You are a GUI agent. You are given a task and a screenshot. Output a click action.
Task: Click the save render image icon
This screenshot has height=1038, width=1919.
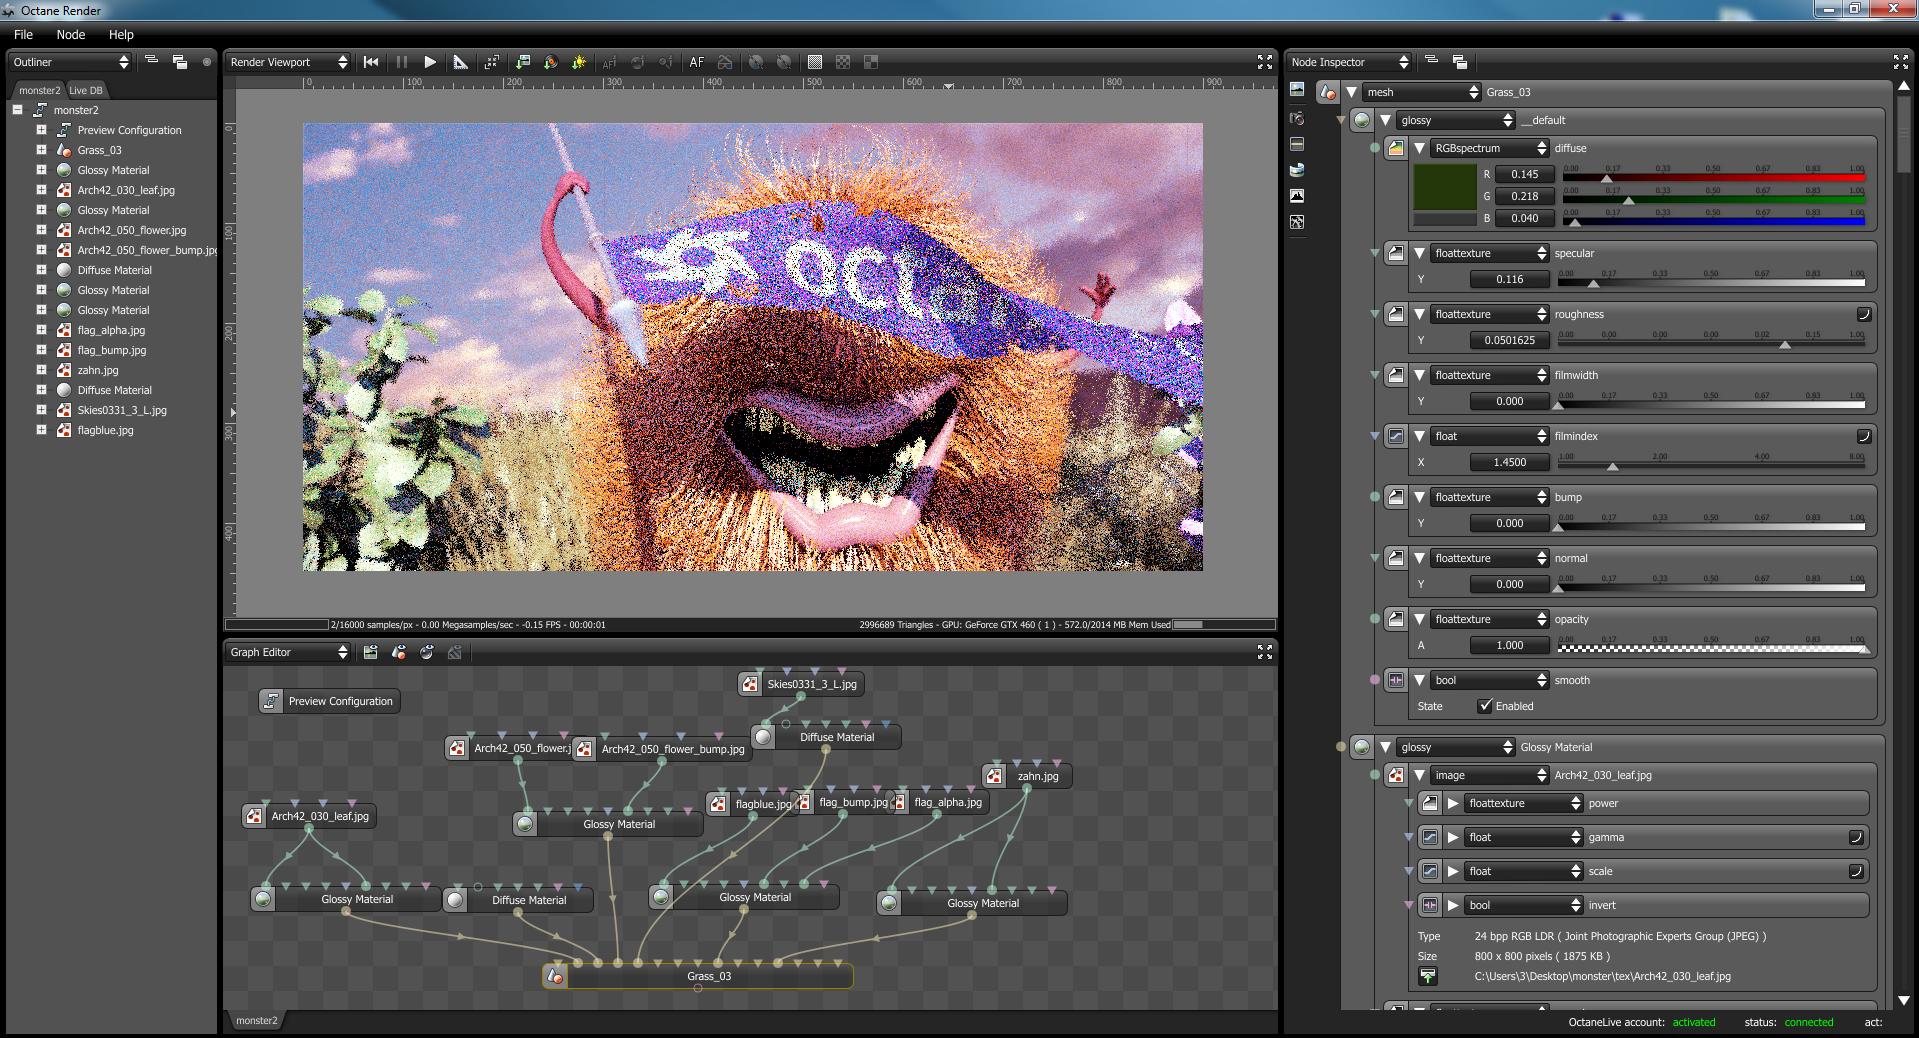coord(522,62)
